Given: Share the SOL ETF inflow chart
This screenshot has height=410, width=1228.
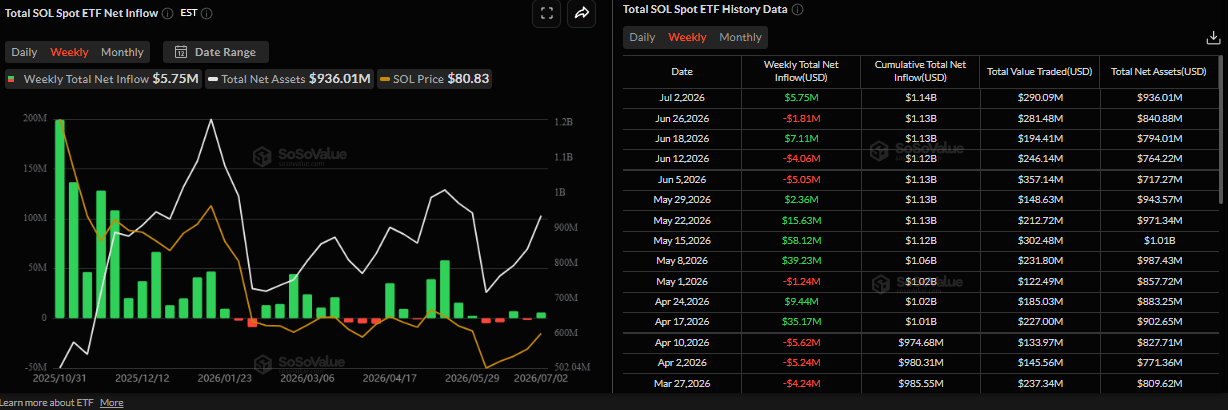Looking at the screenshot, I should [581, 13].
